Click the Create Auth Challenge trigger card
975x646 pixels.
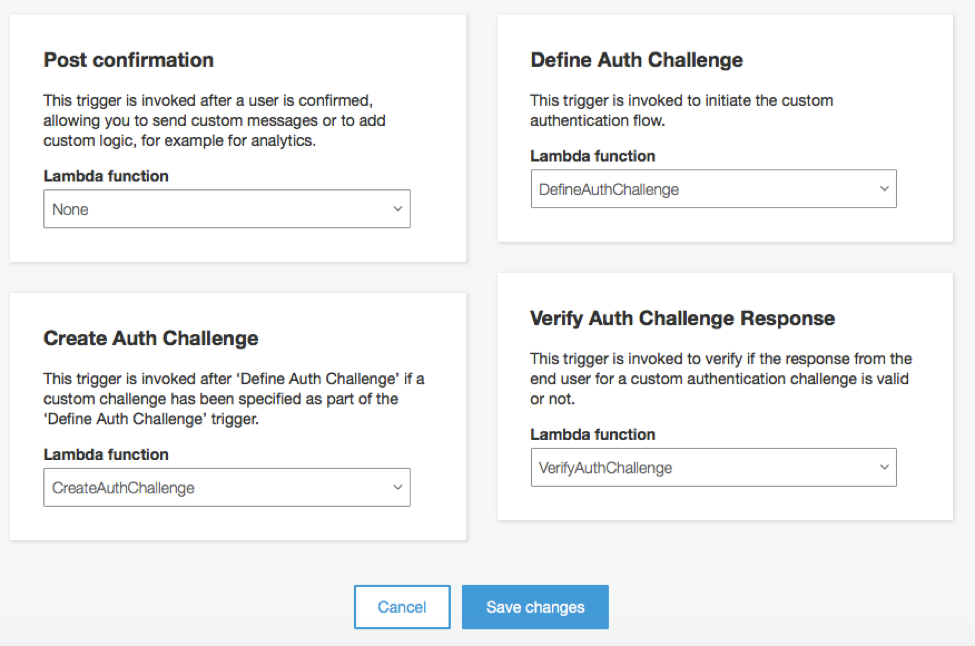click(237, 416)
